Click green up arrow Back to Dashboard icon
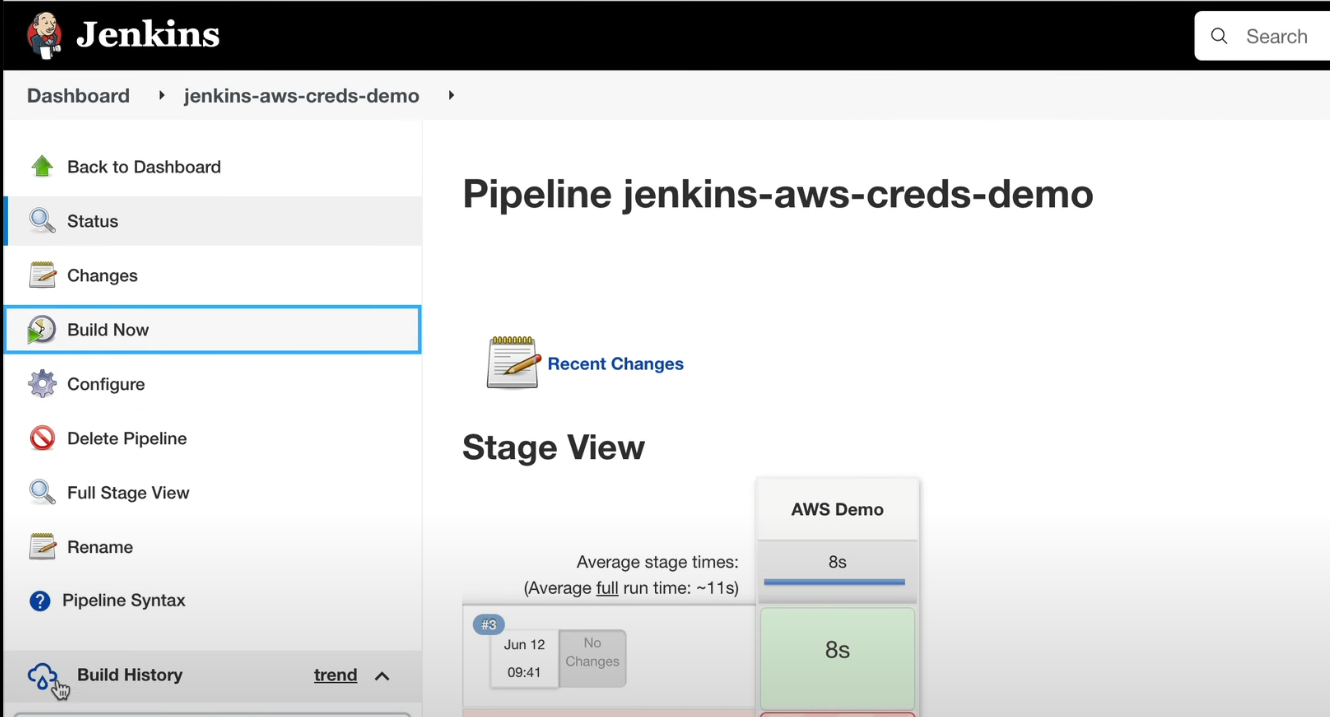 [x=42, y=167]
